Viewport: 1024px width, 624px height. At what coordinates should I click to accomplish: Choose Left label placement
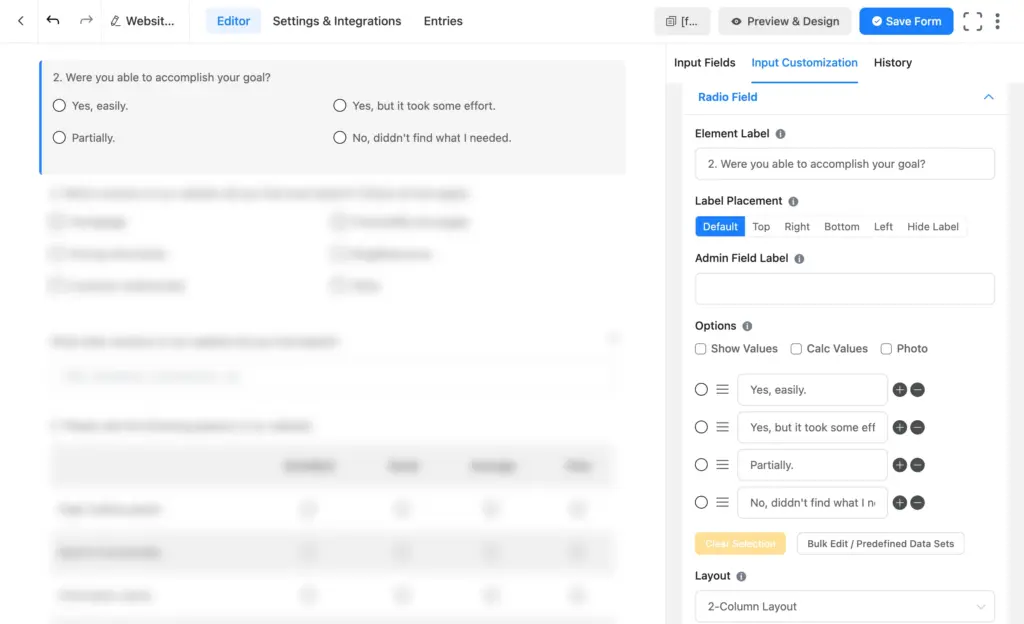coord(883,226)
